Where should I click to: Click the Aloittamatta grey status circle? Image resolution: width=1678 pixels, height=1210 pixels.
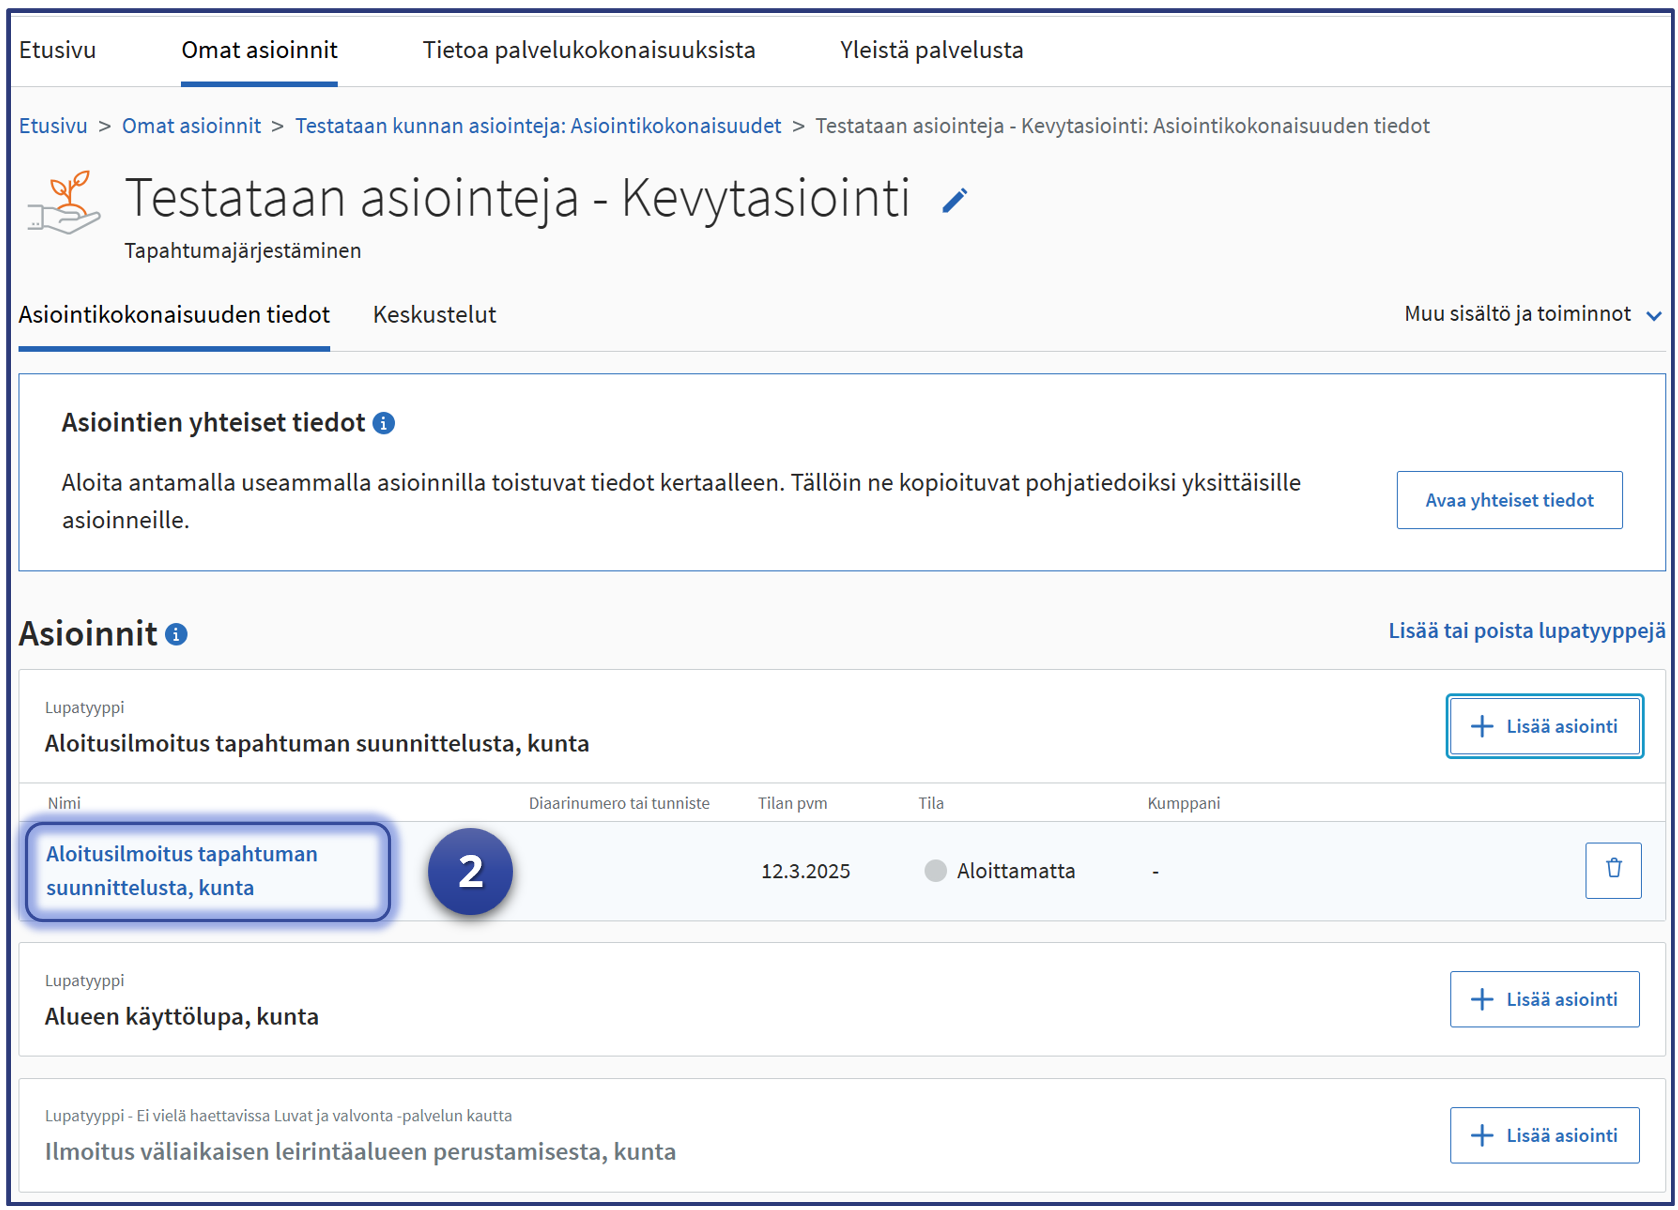(935, 871)
